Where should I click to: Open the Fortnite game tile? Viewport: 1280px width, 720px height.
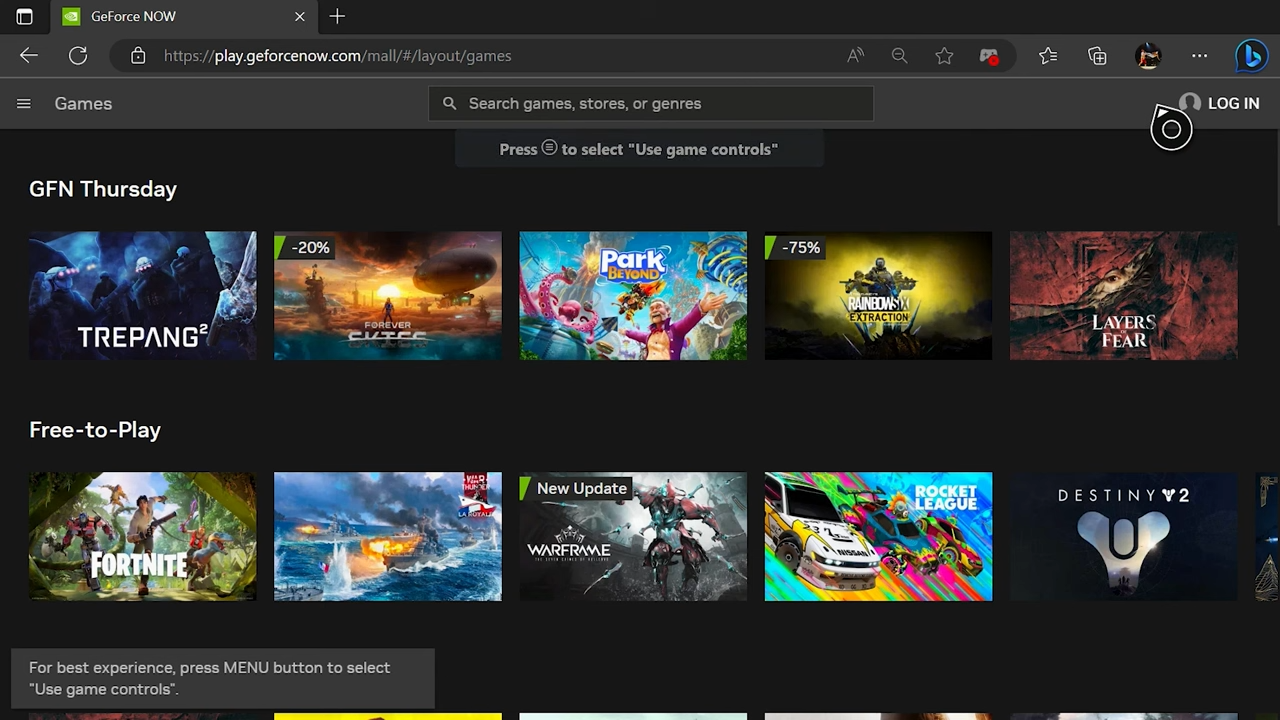click(x=143, y=537)
